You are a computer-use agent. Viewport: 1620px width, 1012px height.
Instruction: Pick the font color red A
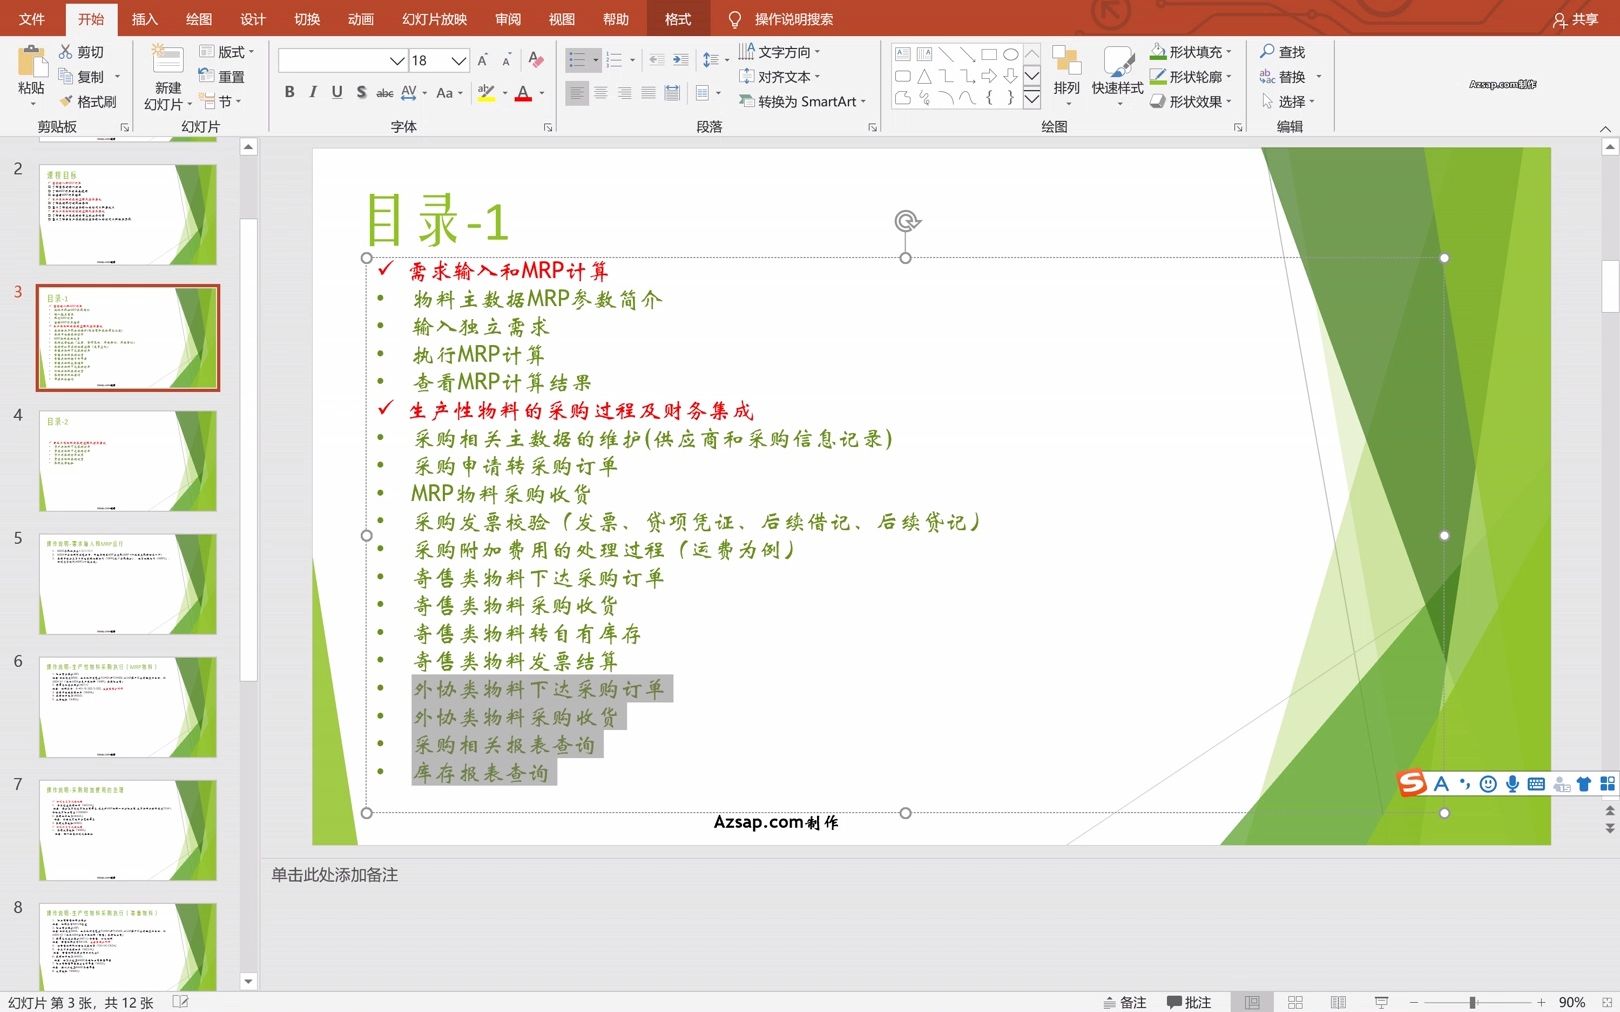tap(523, 93)
